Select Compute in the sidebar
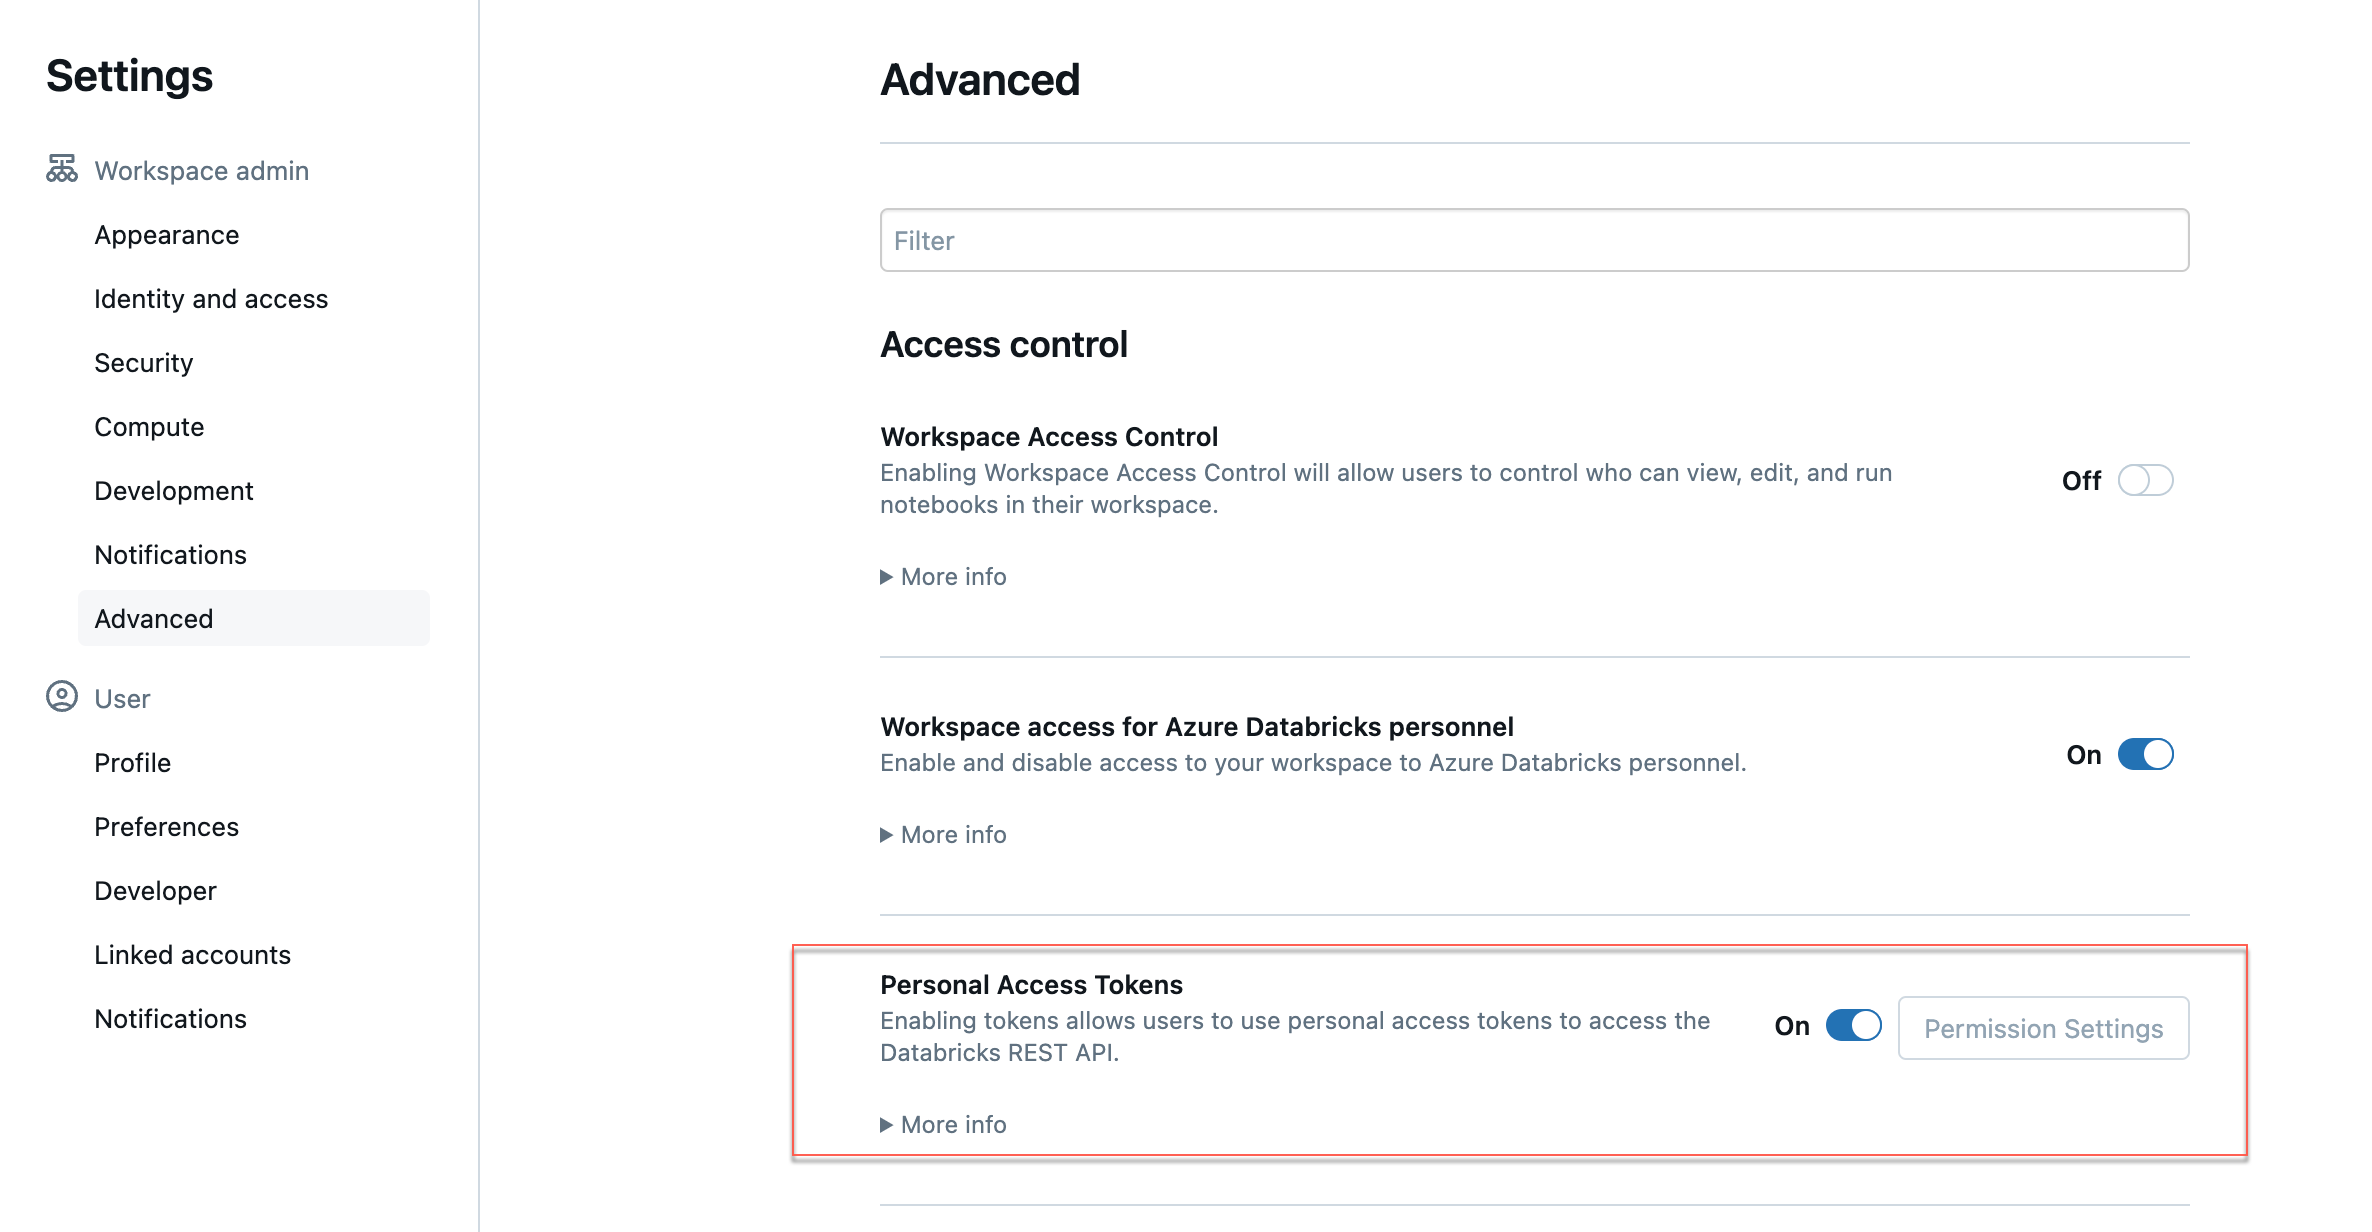Image resolution: width=2372 pixels, height=1232 pixels. point(149,427)
